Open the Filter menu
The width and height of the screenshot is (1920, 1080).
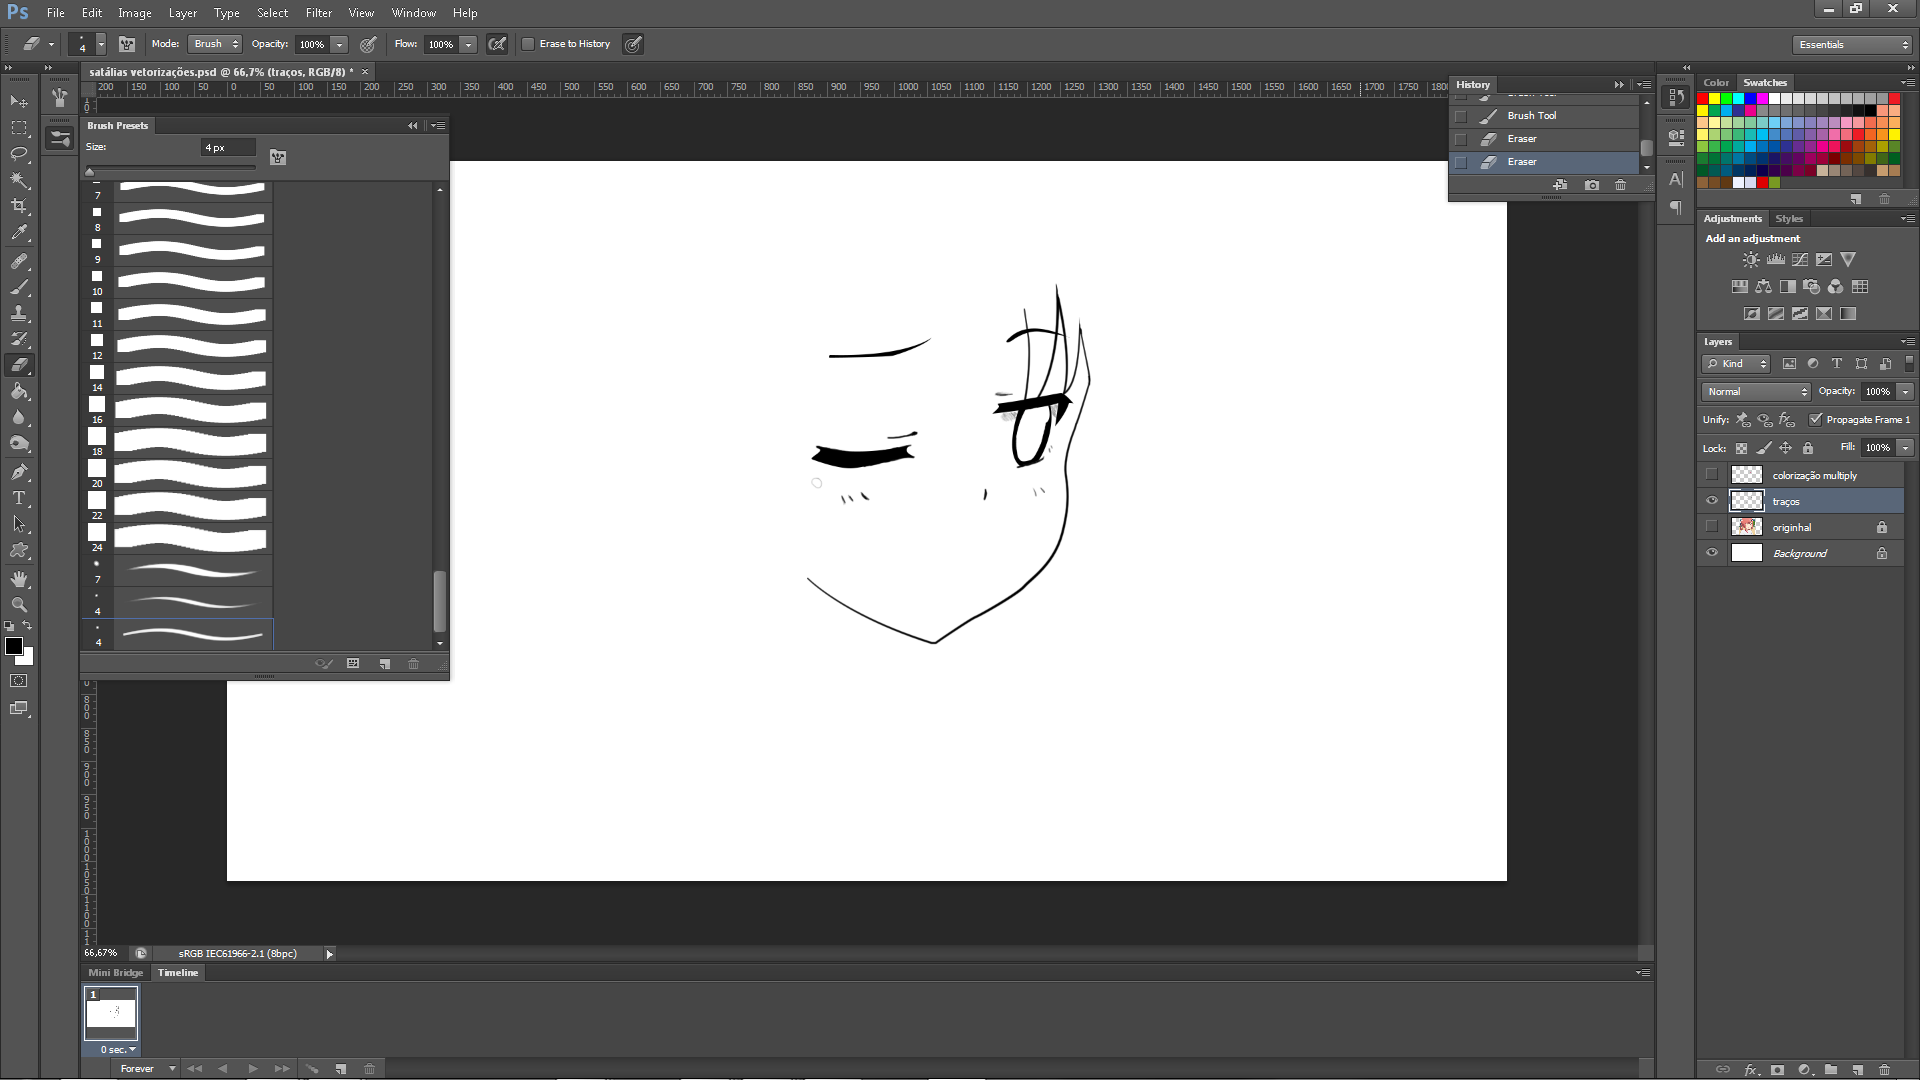[x=318, y=13]
